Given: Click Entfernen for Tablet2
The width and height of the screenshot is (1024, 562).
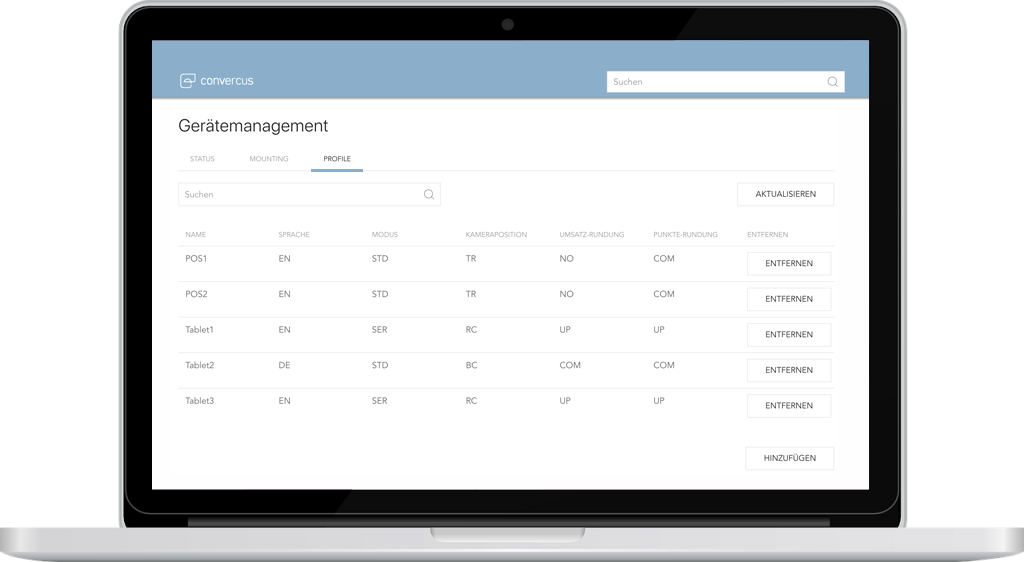Looking at the screenshot, I should (789, 370).
